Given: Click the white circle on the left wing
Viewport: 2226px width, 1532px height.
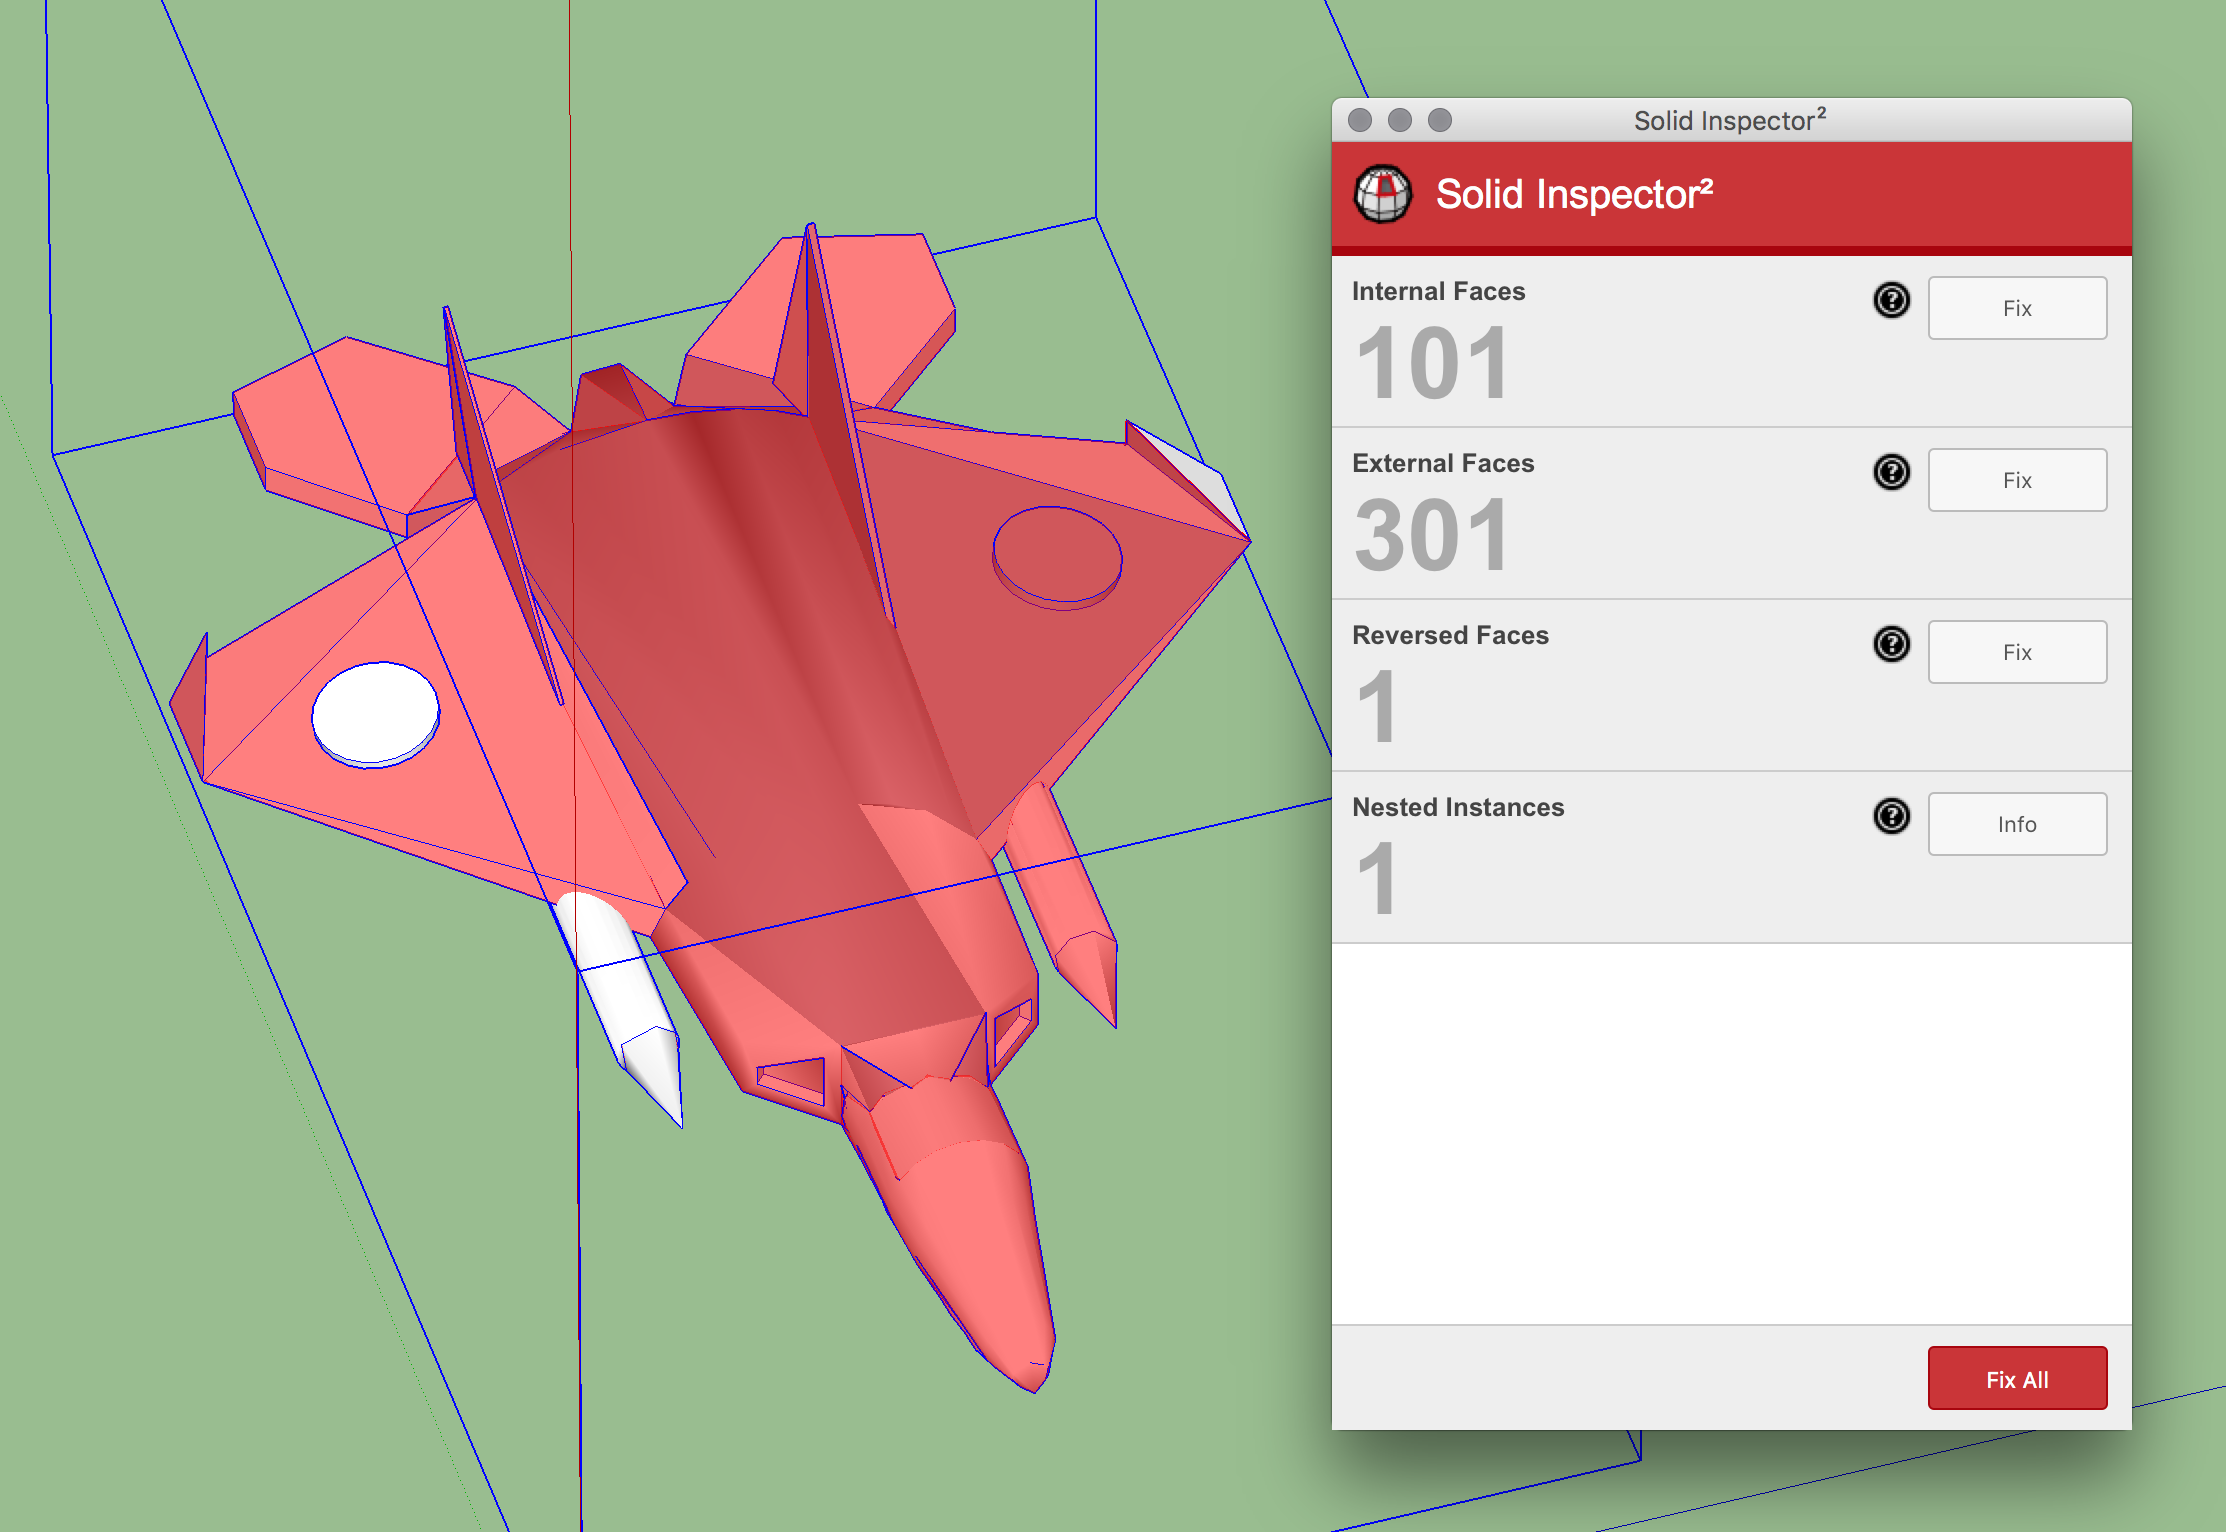Looking at the screenshot, I should pyautogui.click(x=375, y=714).
